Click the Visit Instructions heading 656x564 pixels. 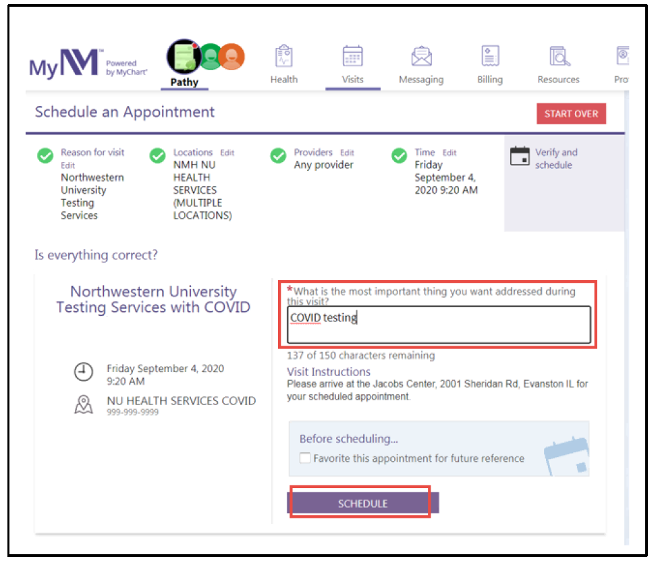(x=328, y=372)
